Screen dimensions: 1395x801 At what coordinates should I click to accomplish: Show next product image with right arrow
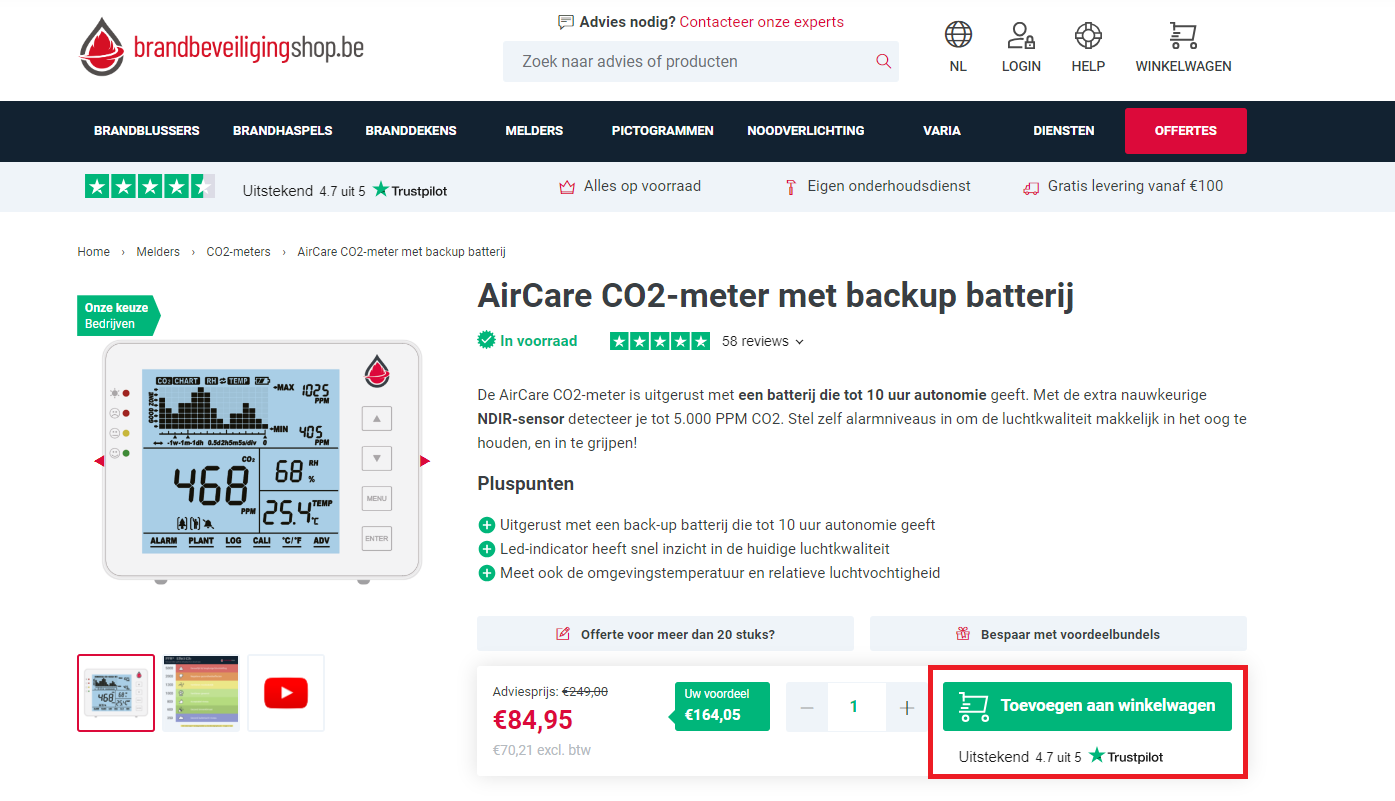click(425, 461)
